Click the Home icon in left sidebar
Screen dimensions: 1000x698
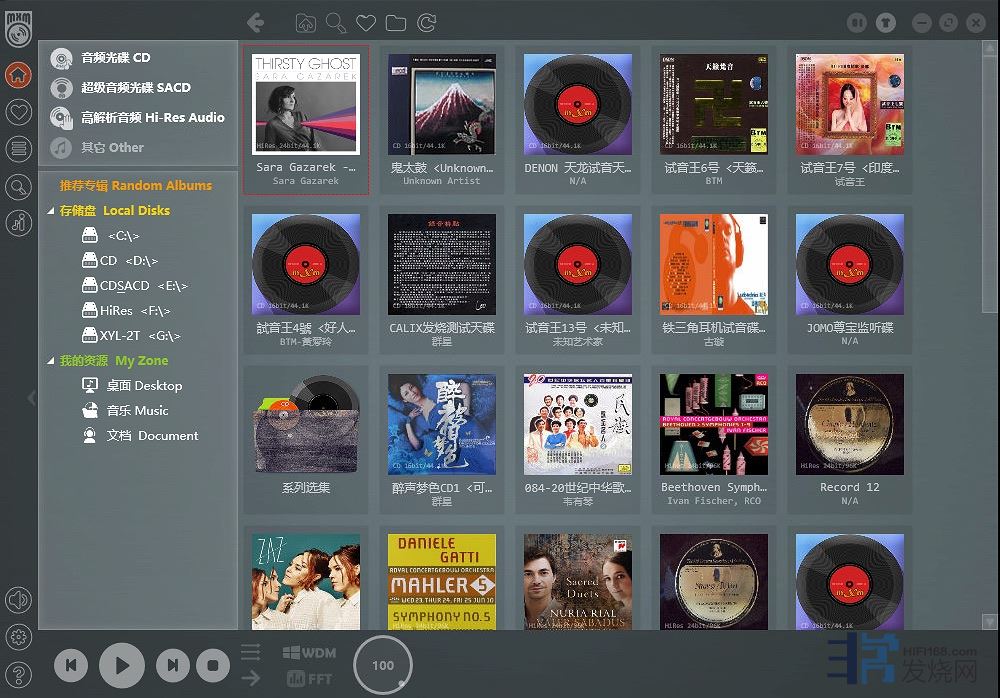click(x=18, y=75)
